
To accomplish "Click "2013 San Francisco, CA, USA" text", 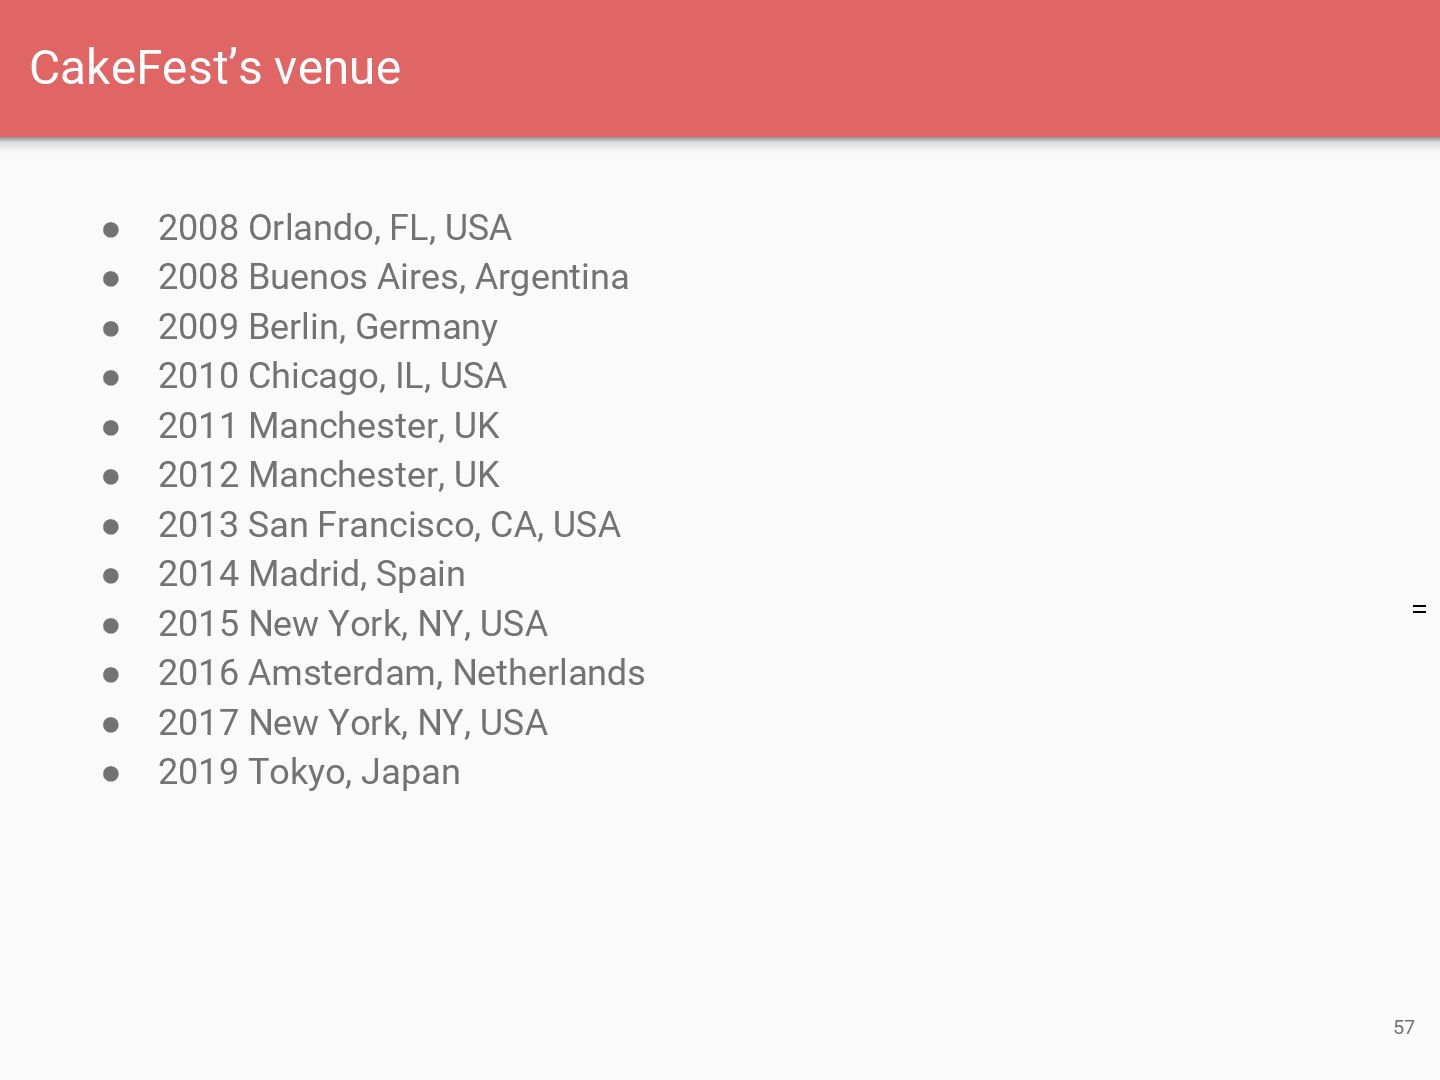I will point(389,525).
